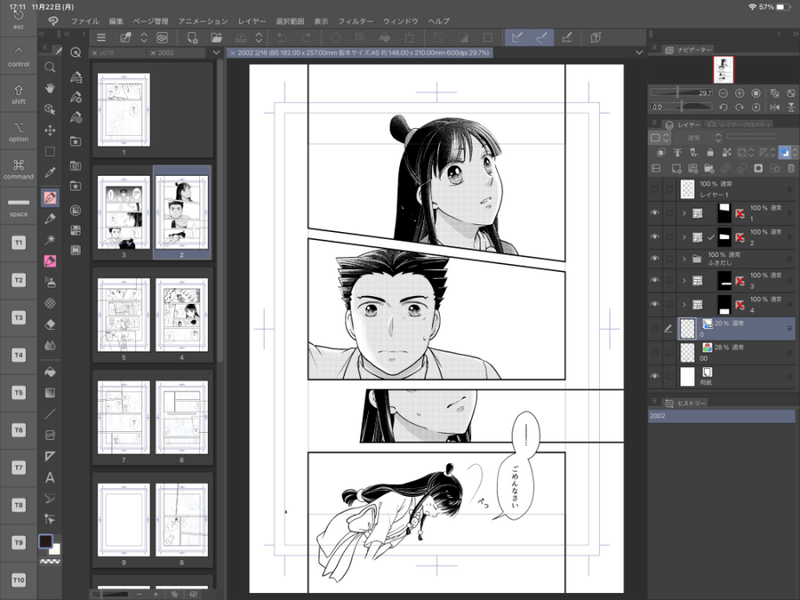Select the Eraser tool
800x600 pixels.
click(49, 324)
